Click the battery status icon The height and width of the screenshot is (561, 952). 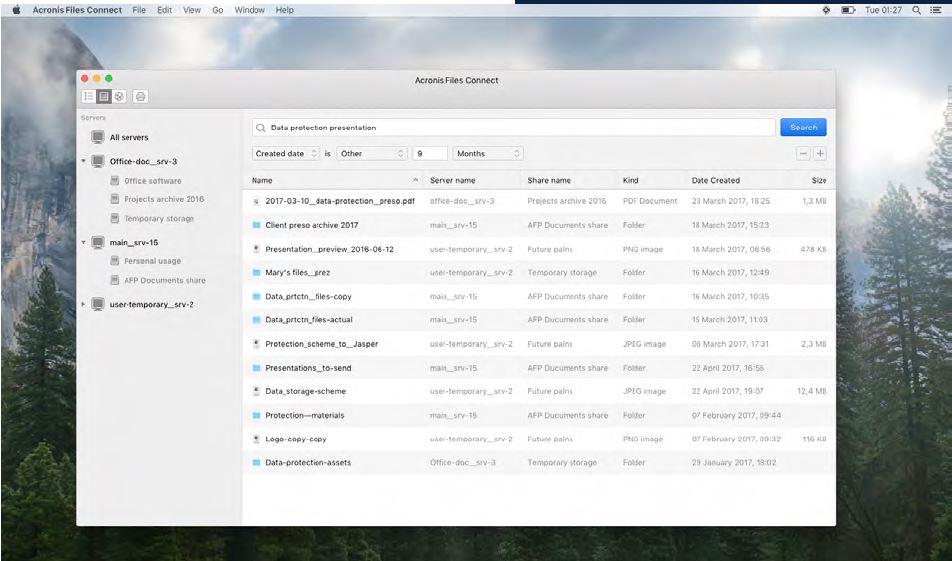click(848, 10)
